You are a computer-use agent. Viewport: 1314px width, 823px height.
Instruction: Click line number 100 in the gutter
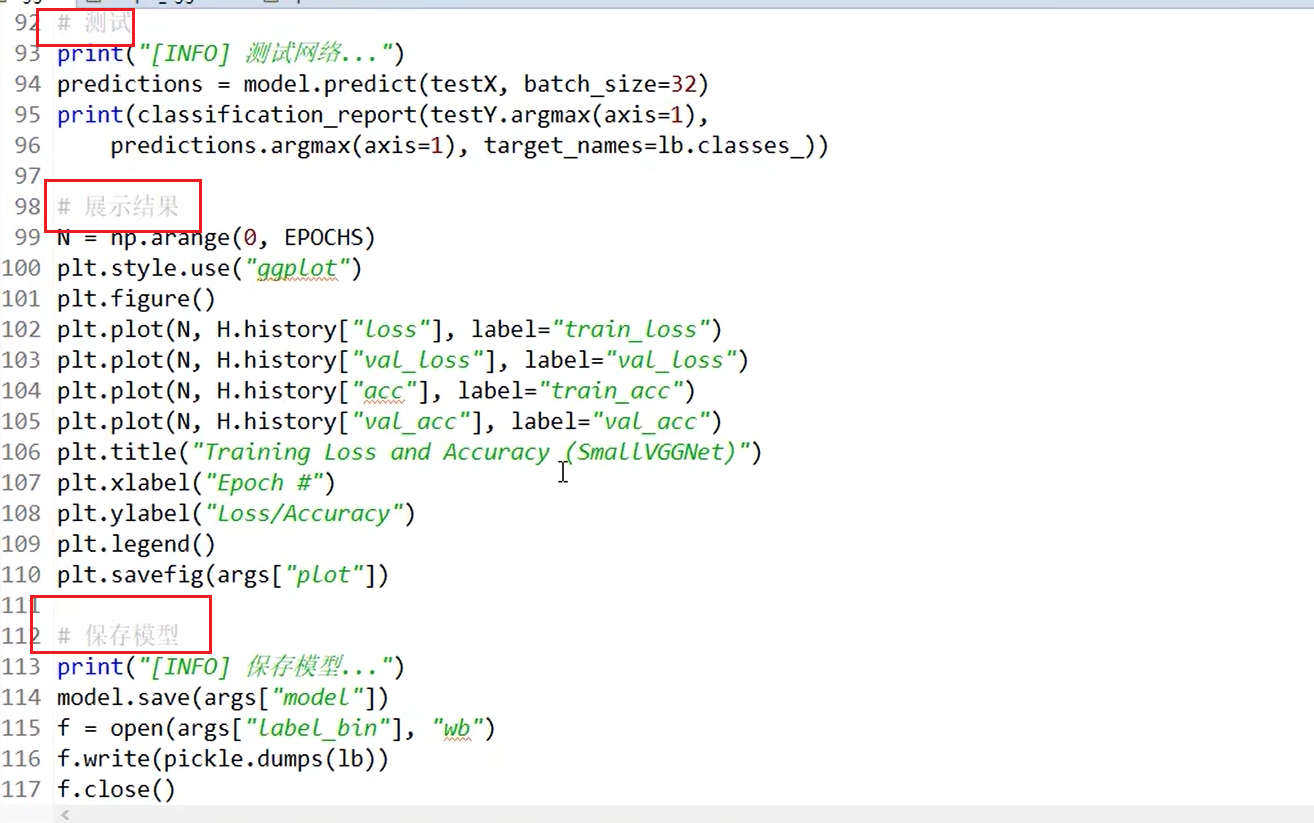21,268
